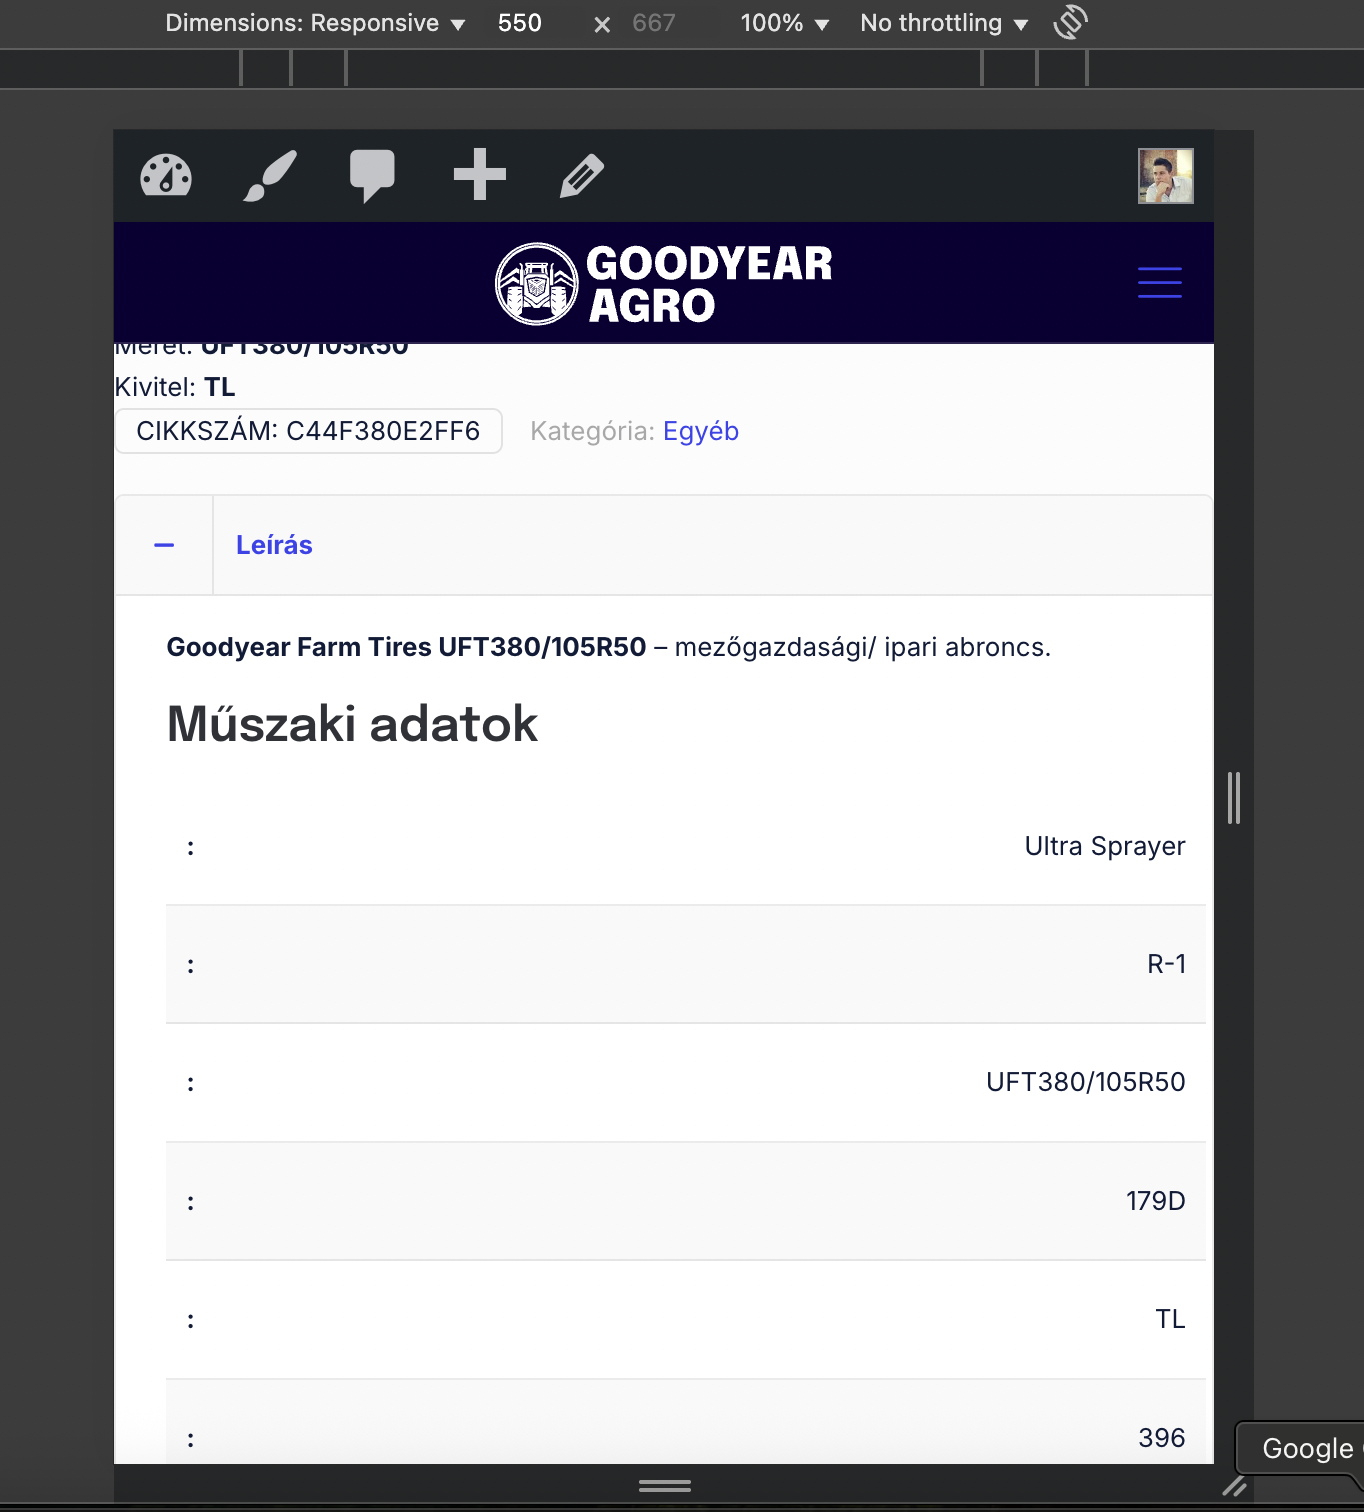Collapse the Leírás section with minus icon
1364x1512 pixels.
164,545
